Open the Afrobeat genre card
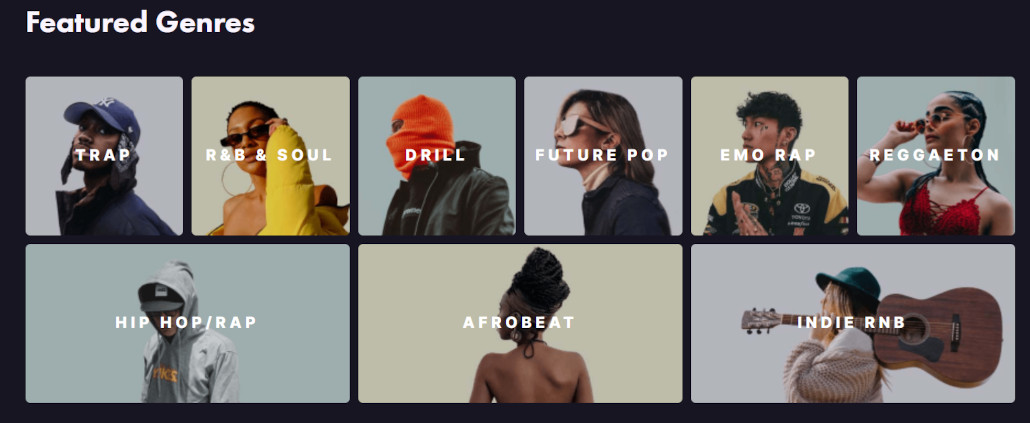 point(520,323)
